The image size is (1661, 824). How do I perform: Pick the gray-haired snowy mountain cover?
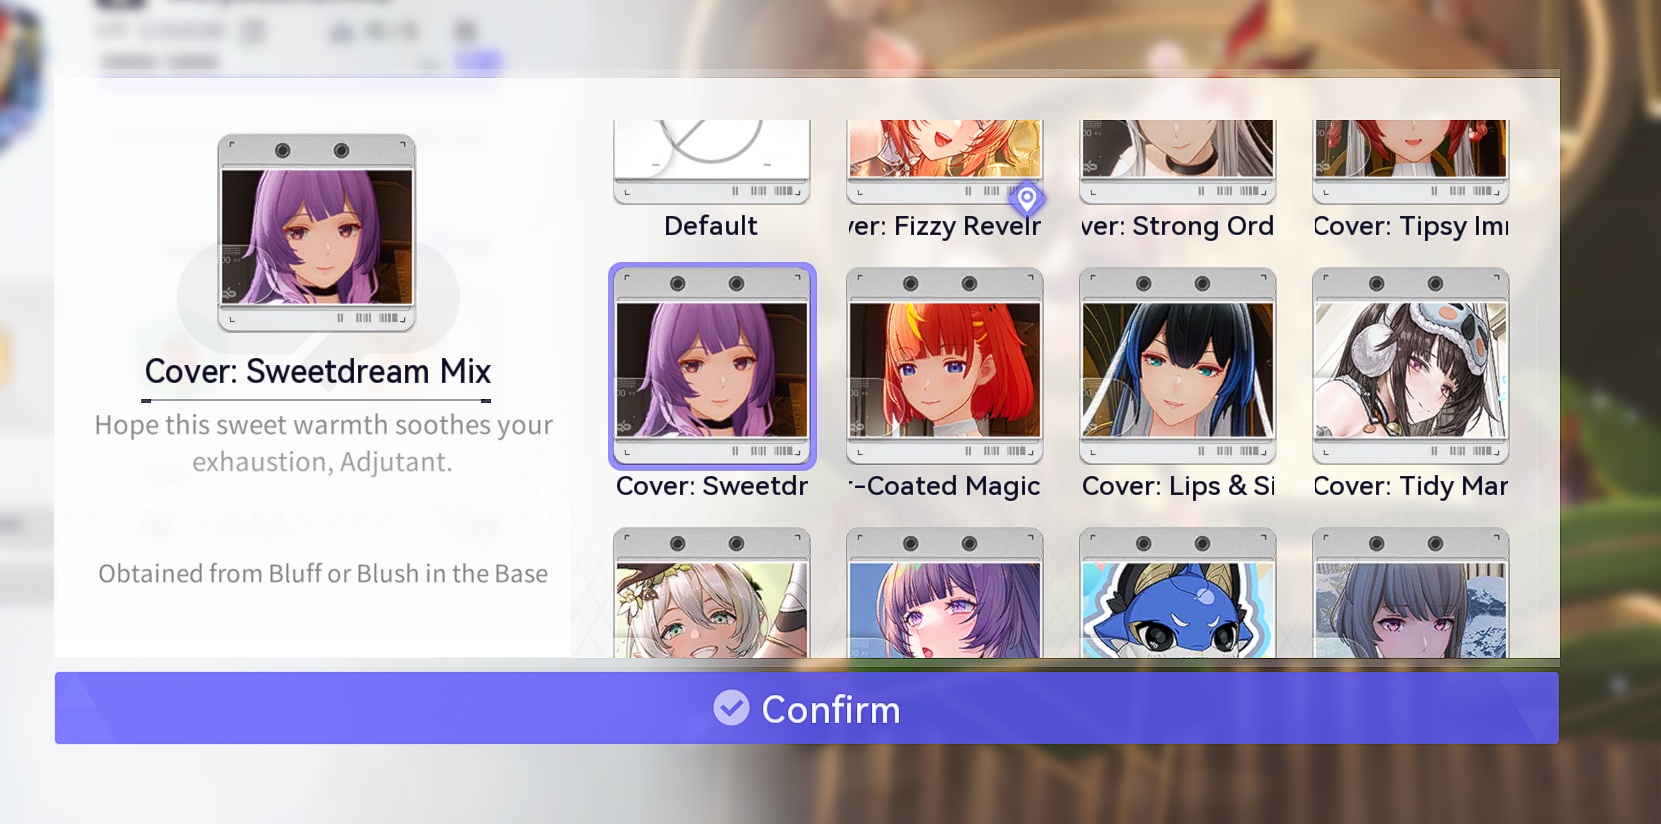pos(1410,593)
